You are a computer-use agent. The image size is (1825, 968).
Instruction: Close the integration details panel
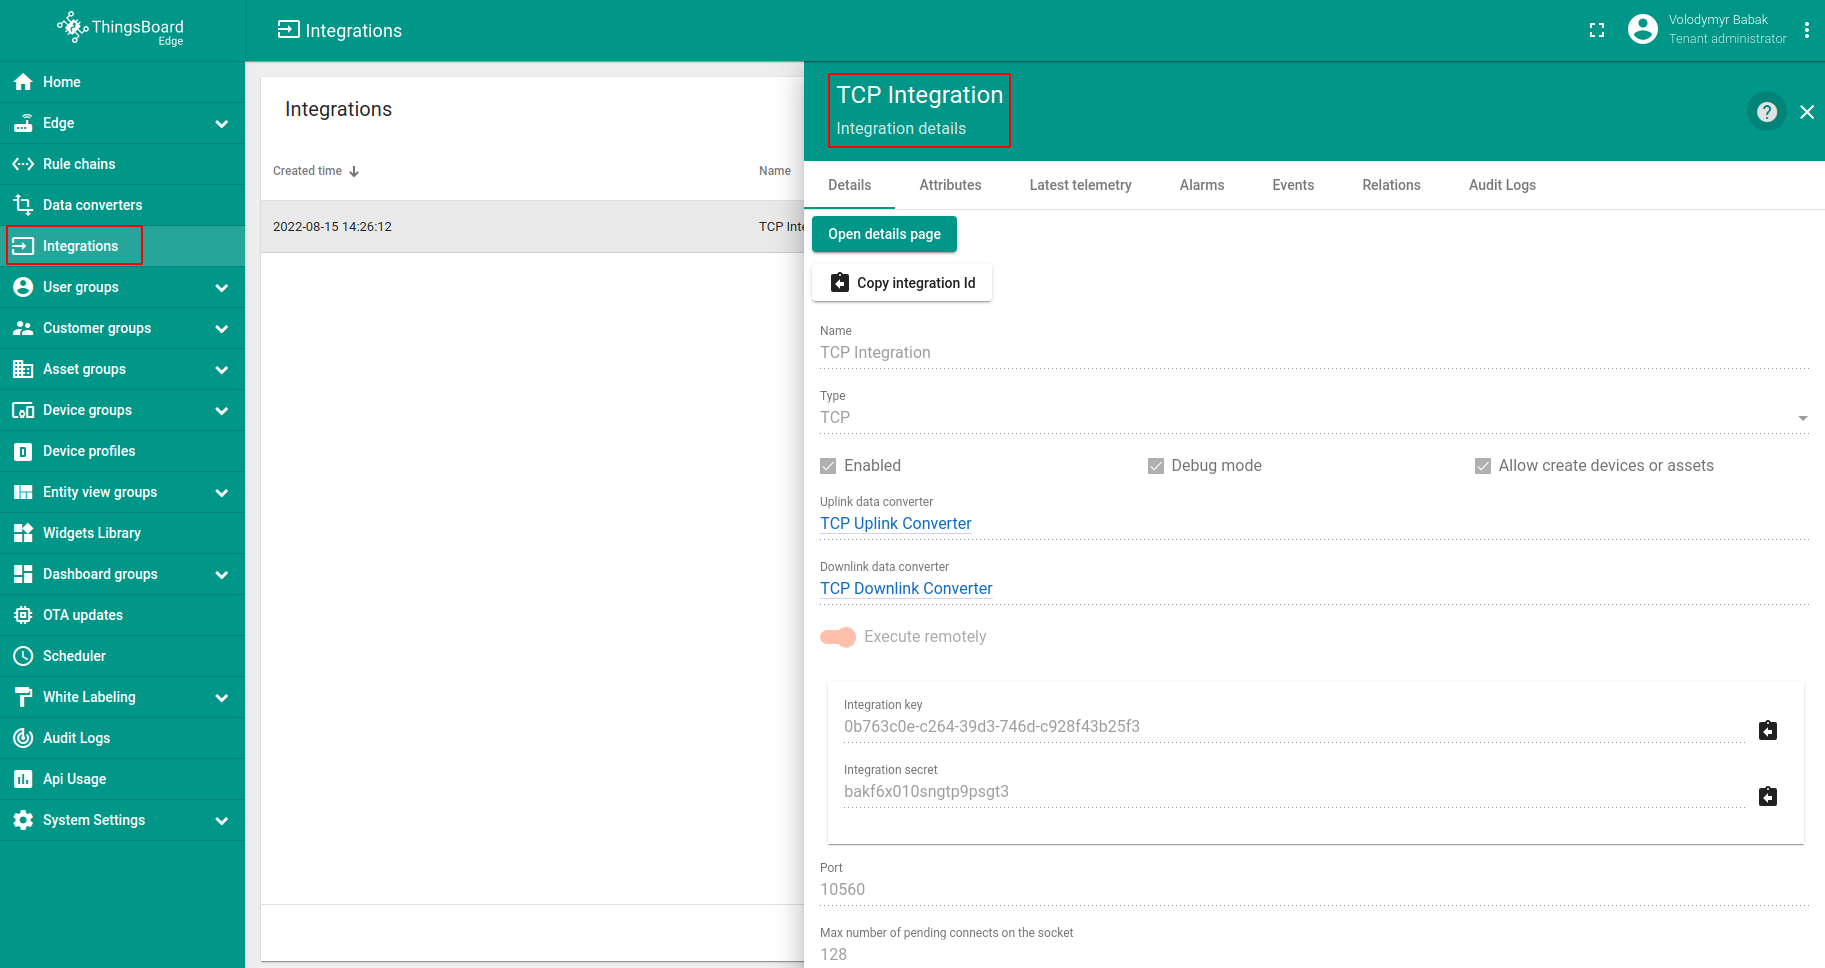click(x=1807, y=112)
